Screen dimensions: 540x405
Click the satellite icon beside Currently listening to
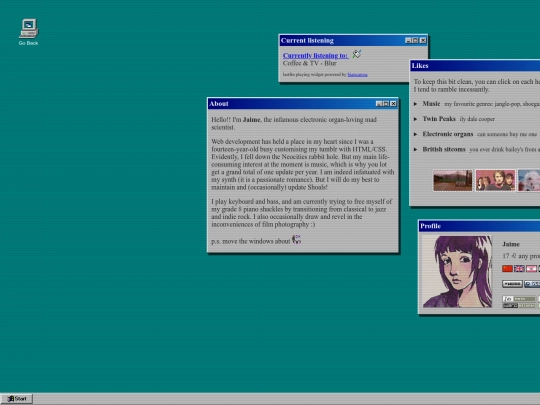[357, 54]
